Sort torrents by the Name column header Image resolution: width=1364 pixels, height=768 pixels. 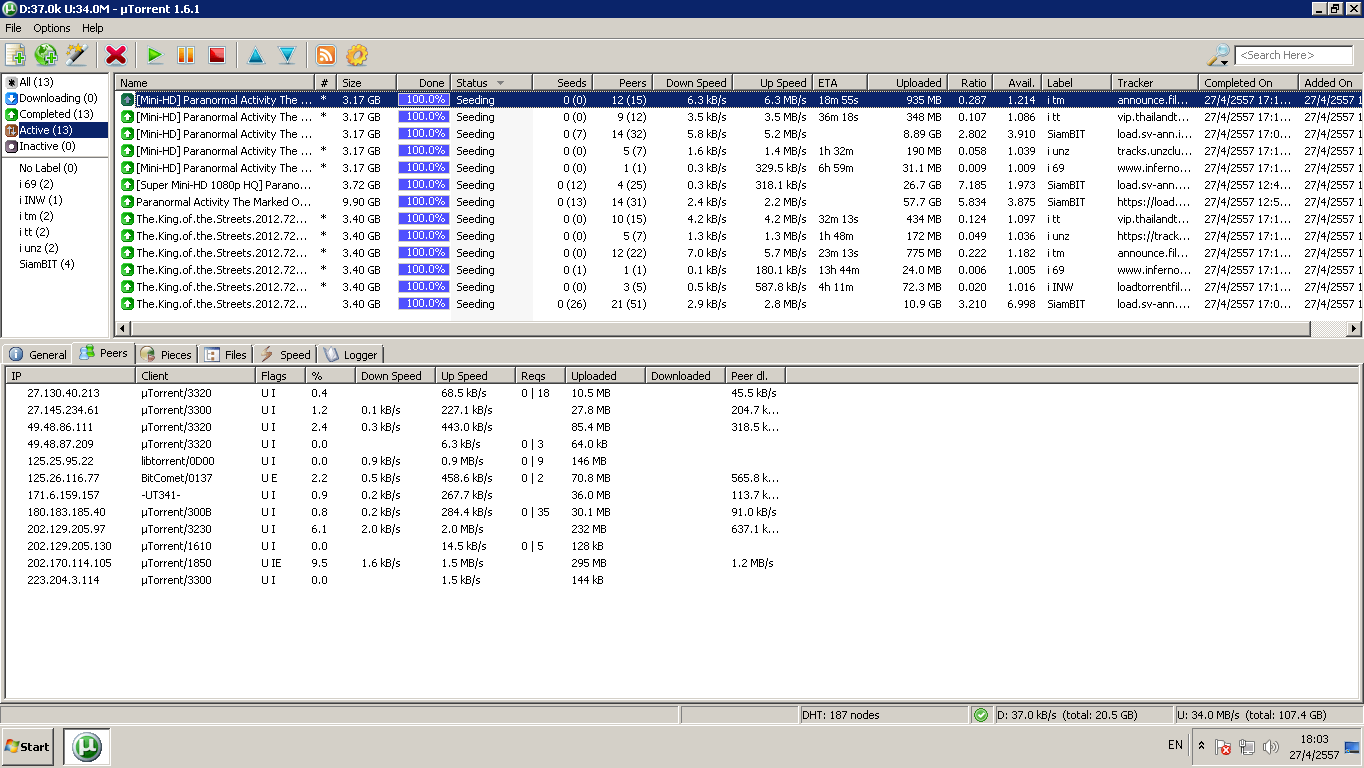point(215,83)
